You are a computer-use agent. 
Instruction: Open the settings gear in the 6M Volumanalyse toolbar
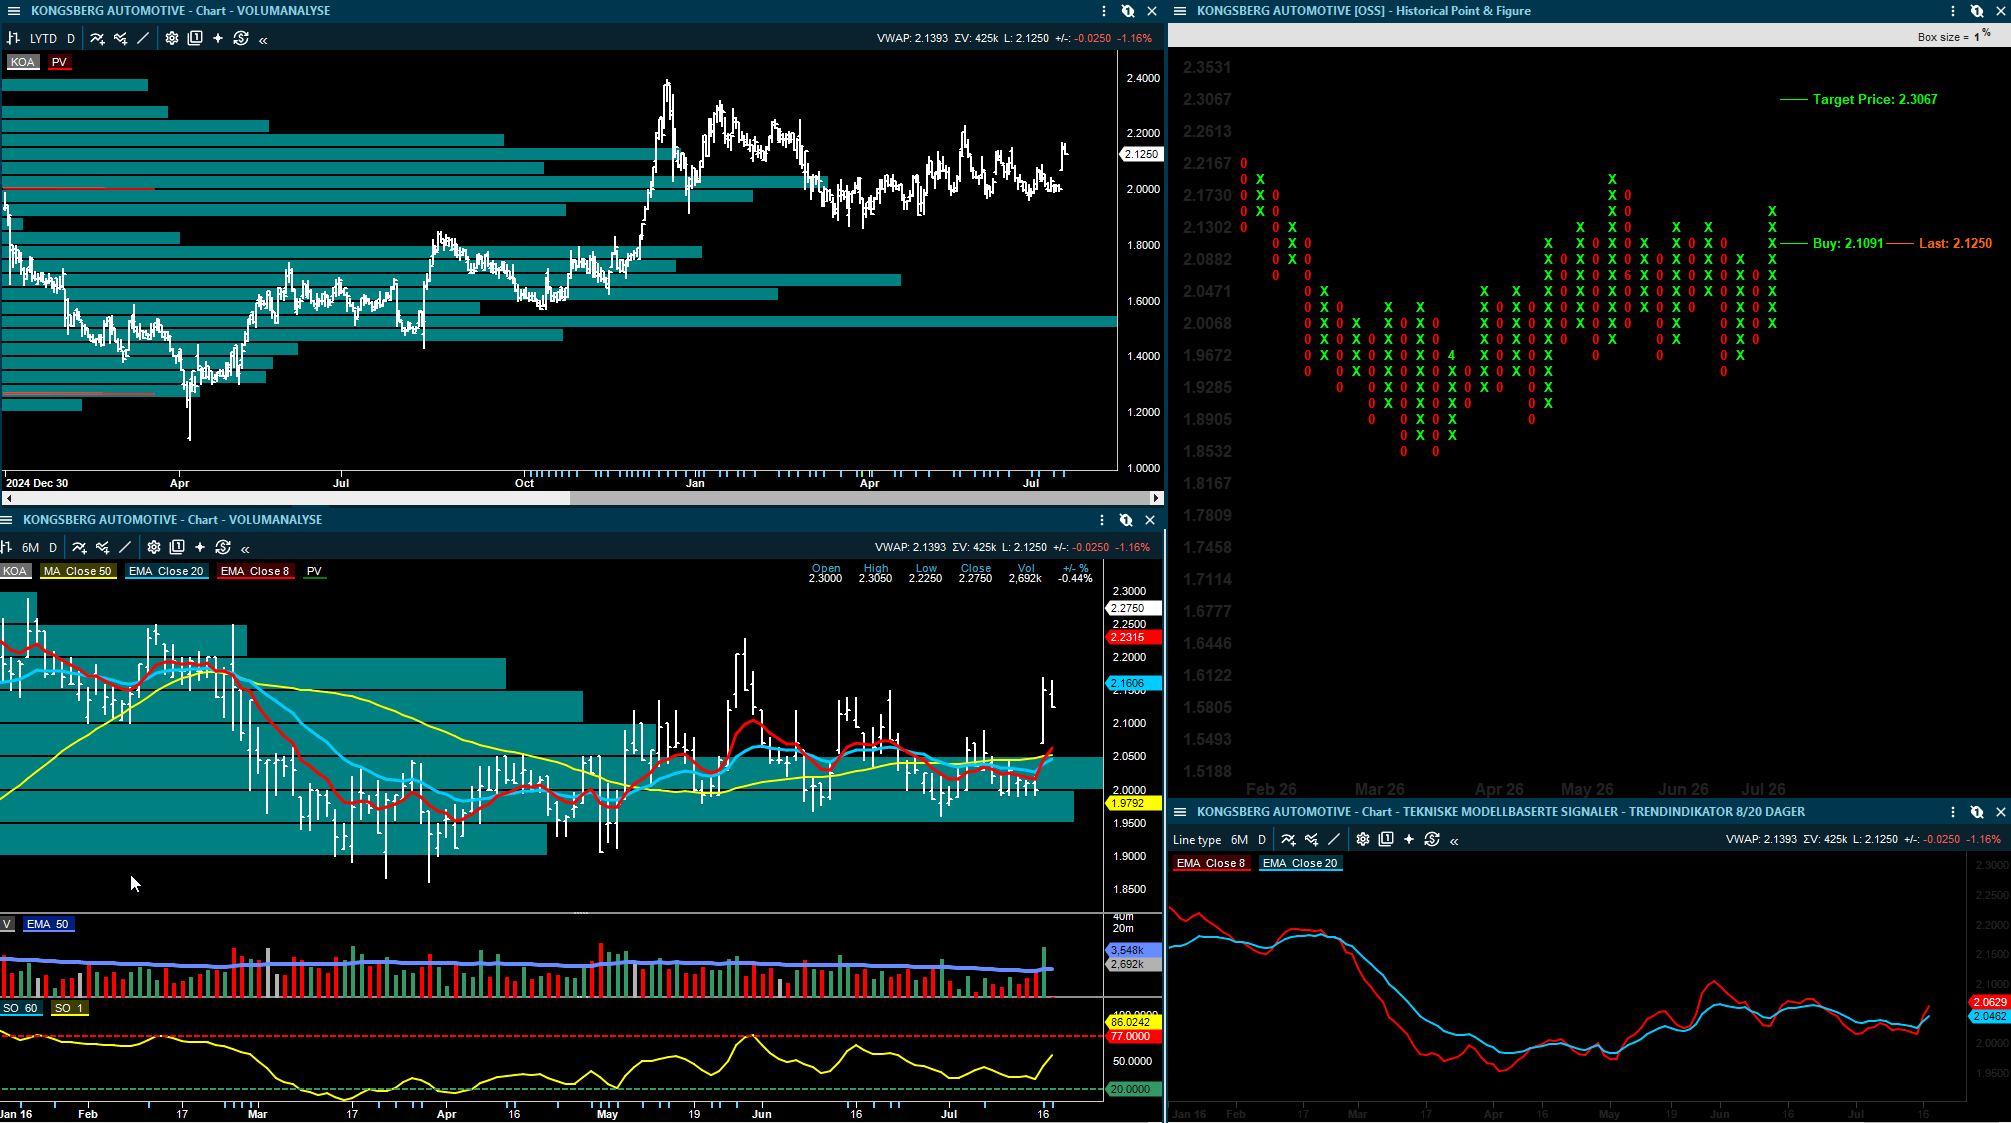coord(154,547)
